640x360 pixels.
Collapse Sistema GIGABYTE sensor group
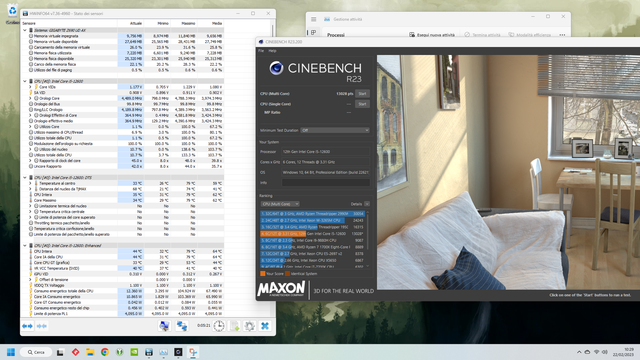click(25, 30)
